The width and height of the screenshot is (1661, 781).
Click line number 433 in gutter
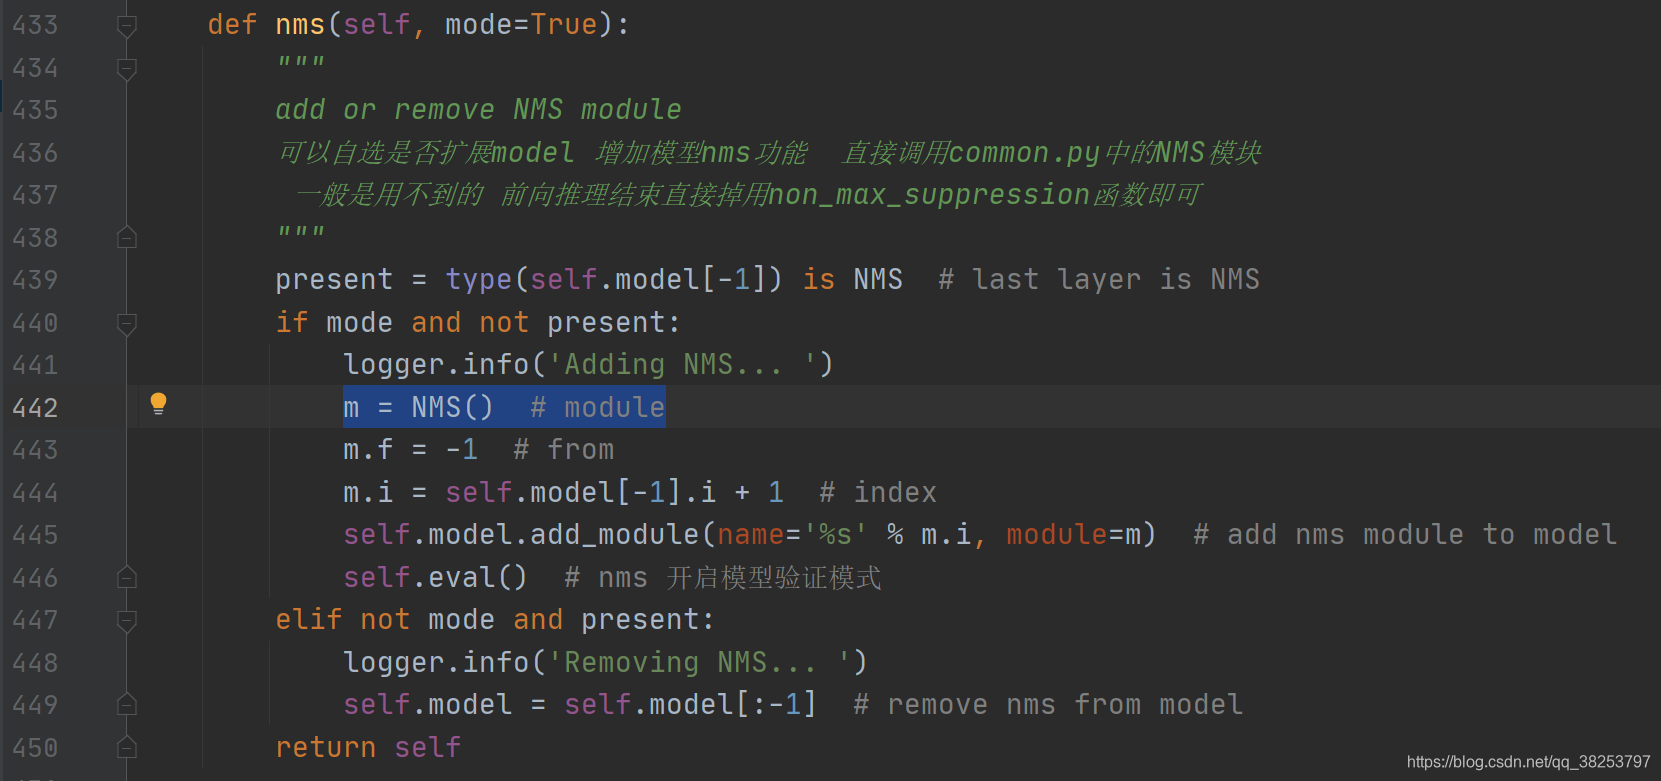35,25
